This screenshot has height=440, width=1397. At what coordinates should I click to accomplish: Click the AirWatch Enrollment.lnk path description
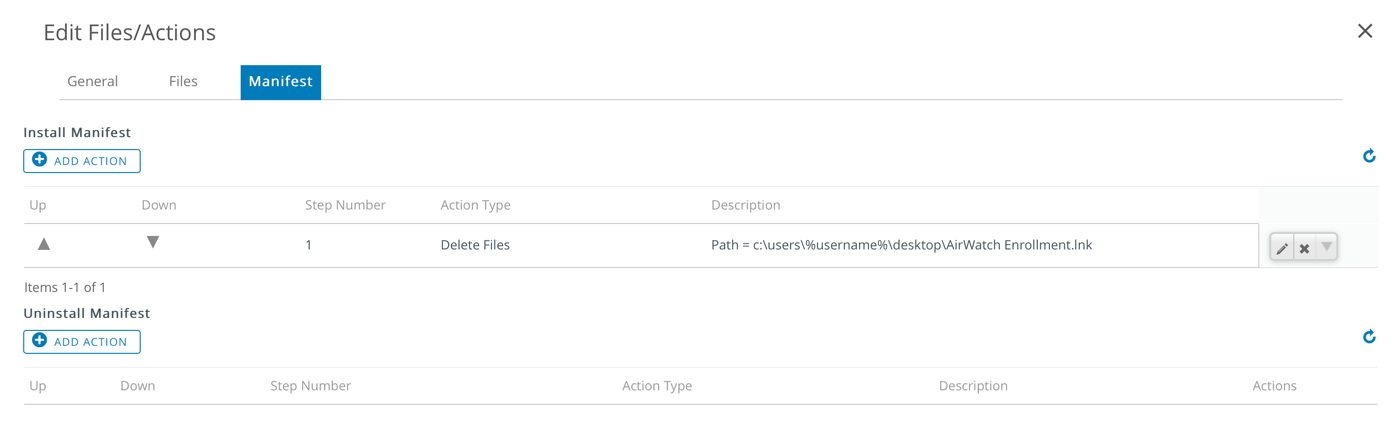tap(901, 245)
